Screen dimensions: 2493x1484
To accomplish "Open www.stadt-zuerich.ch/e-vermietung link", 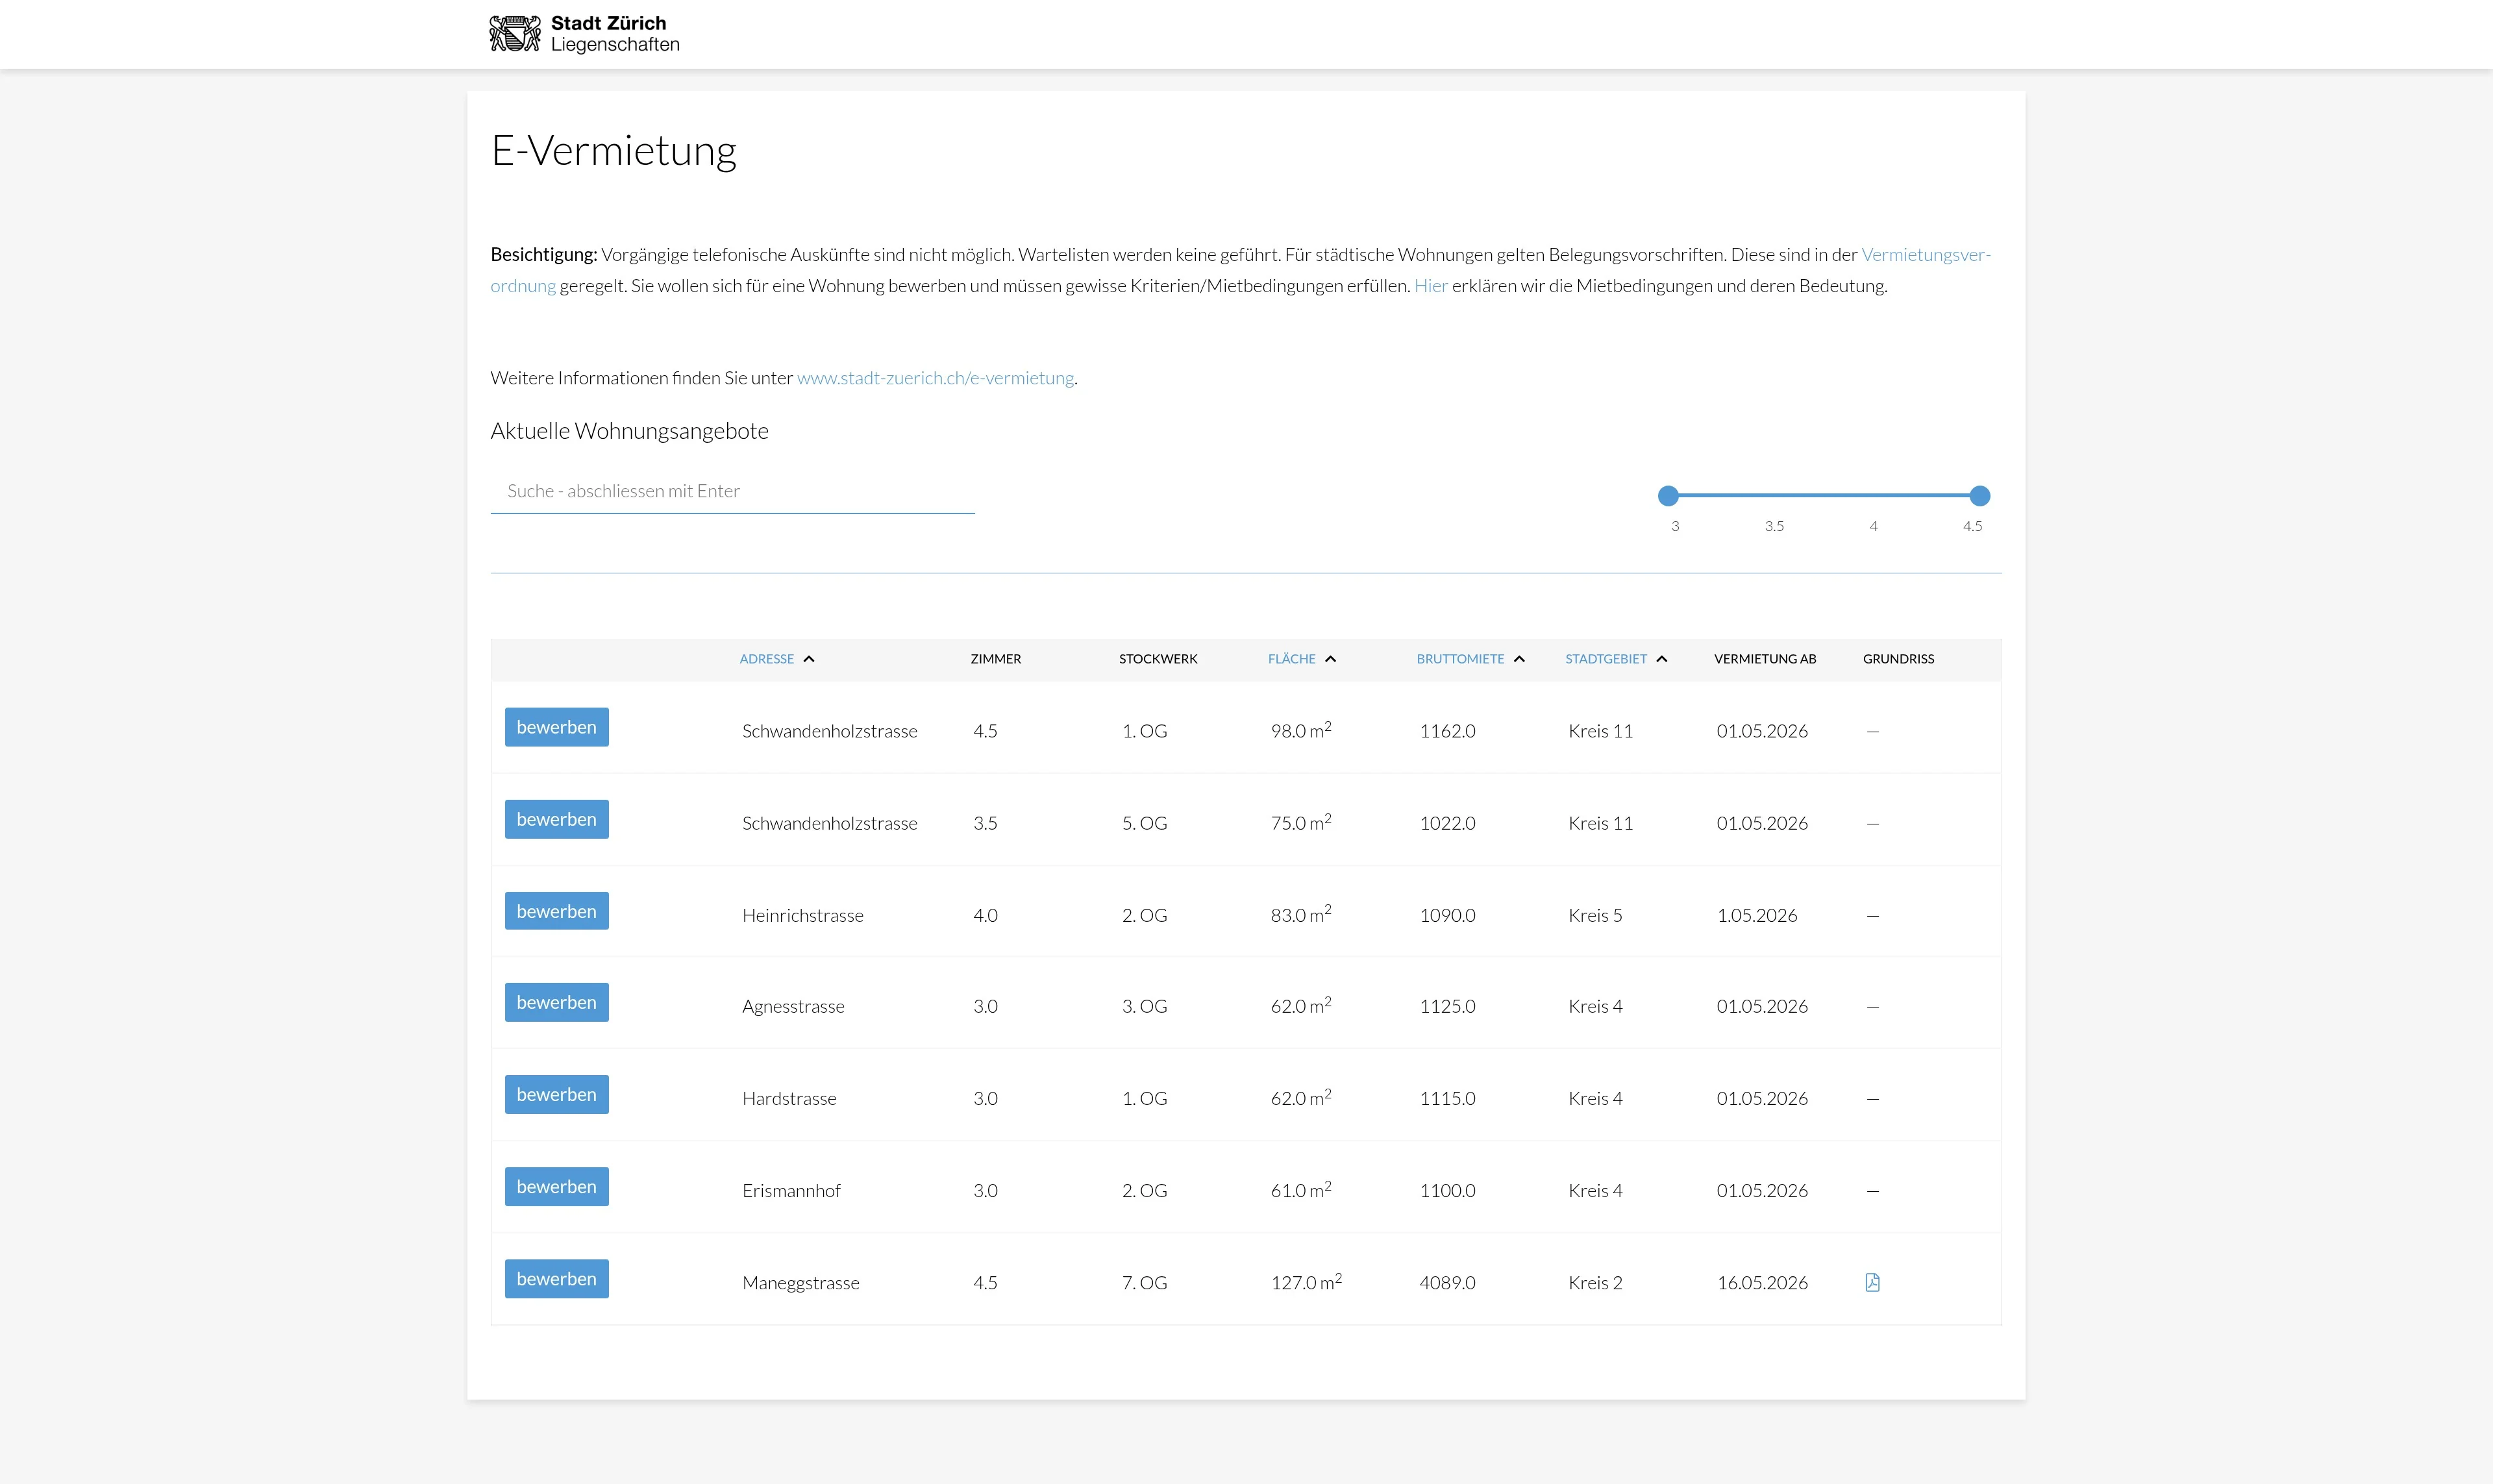I will [x=935, y=378].
